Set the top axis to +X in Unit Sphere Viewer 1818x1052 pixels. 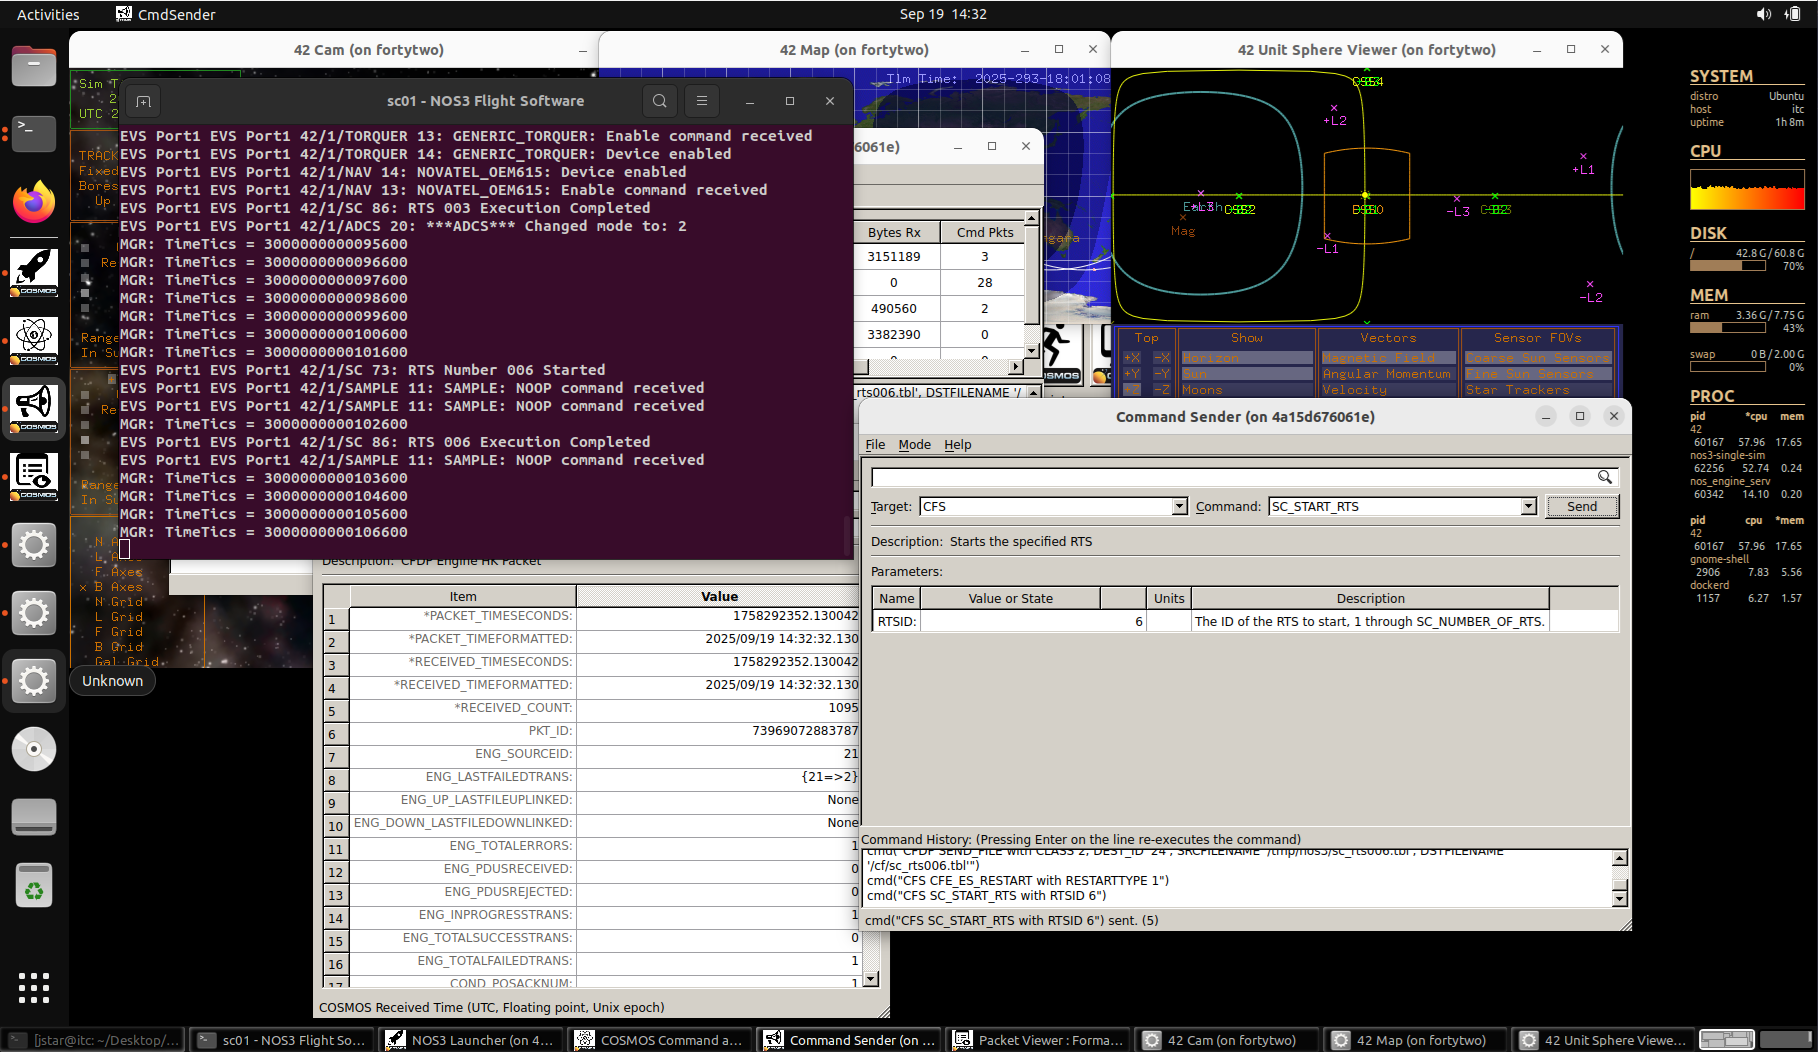(1132, 358)
